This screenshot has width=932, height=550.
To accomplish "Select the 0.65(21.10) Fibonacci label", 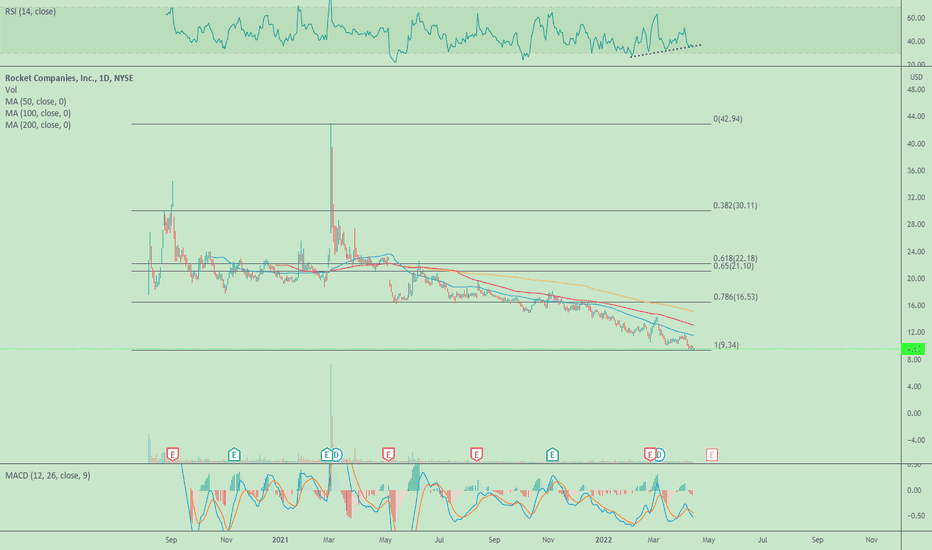I will pos(733,266).
